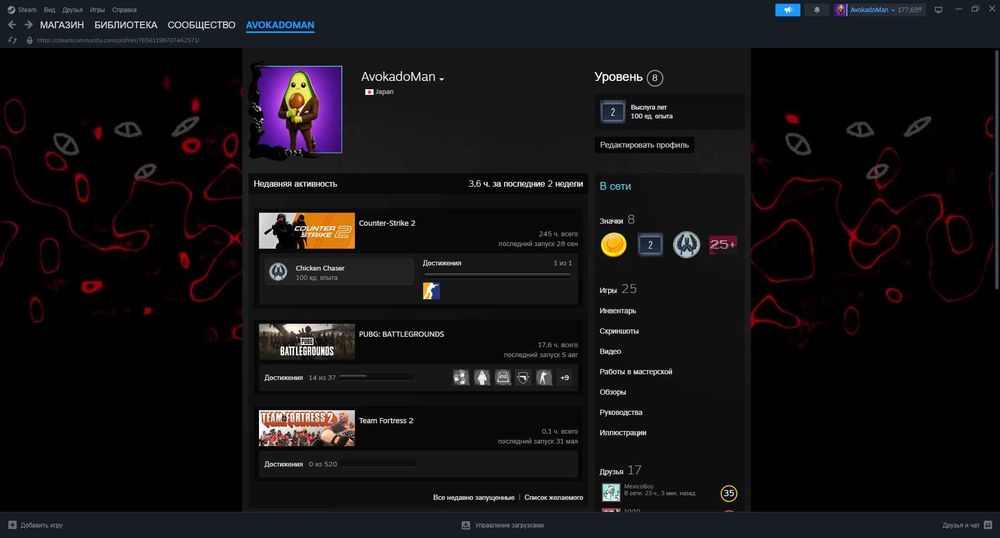1000x538 pixels.
Task: Open the Level 8 badge circle
Action: (654, 78)
